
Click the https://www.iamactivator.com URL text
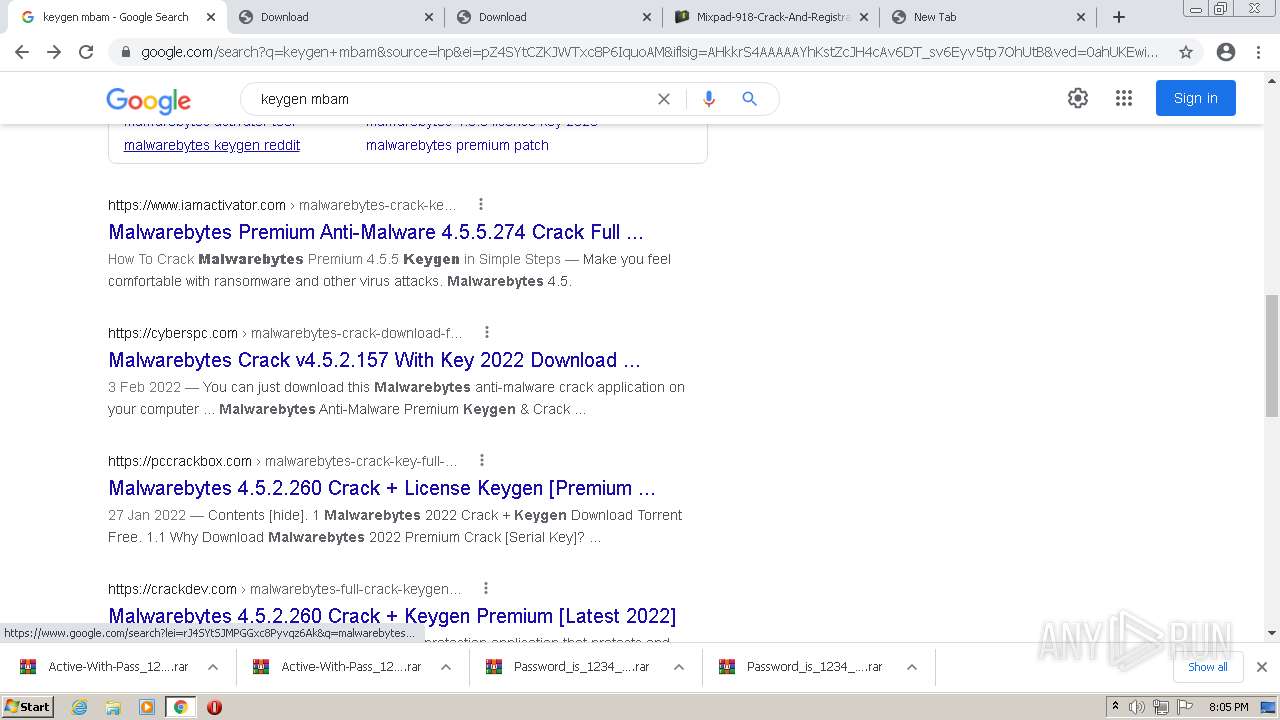pos(197,205)
